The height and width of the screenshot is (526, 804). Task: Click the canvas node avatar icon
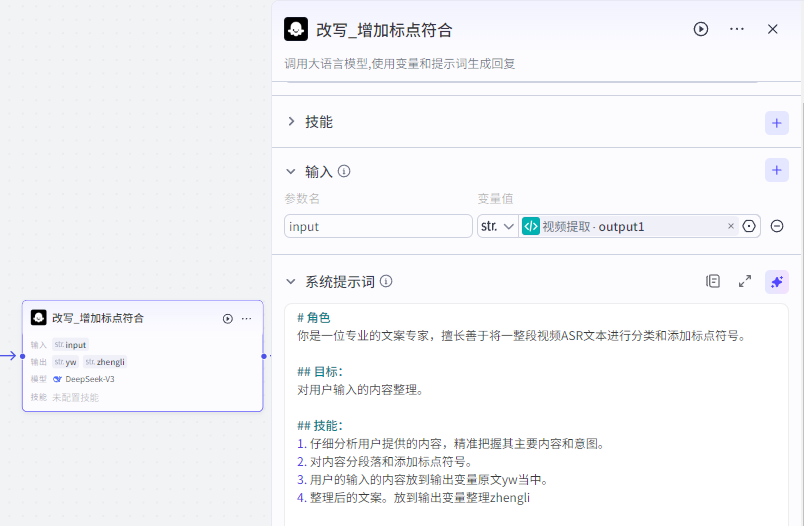coord(38,317)
